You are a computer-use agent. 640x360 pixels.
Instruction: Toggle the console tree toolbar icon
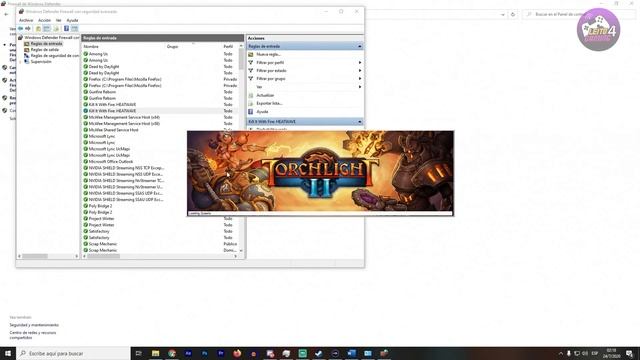click(47, 29)
